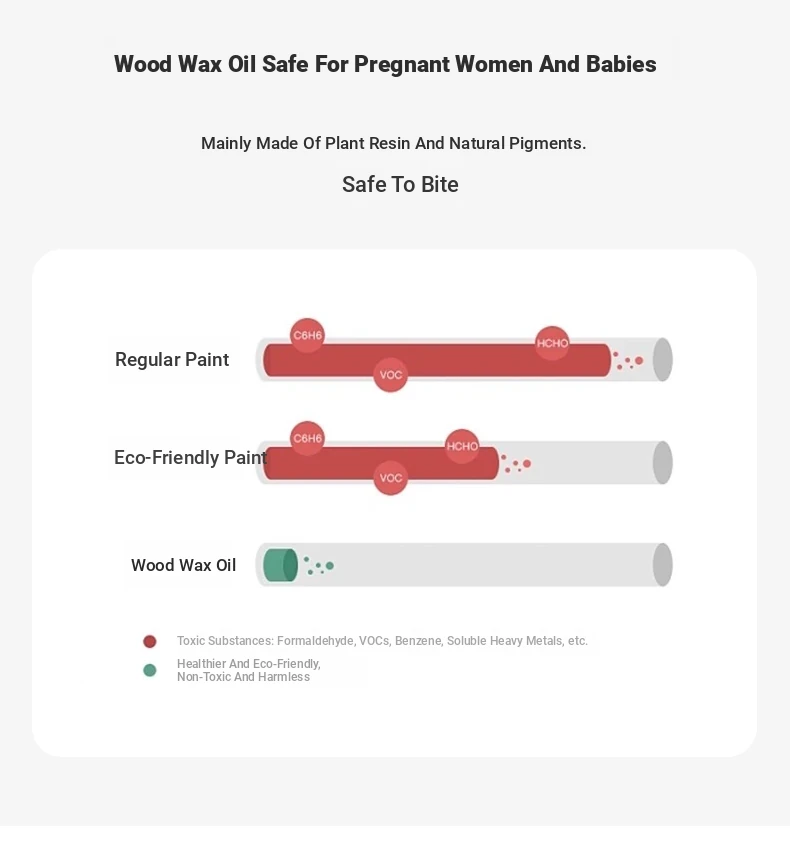Image resolution: width=790 pixels, height=854 pixels.
Task: Click the green dots beside Wood Wax Oil bar
Action: [x=319, y=566]
